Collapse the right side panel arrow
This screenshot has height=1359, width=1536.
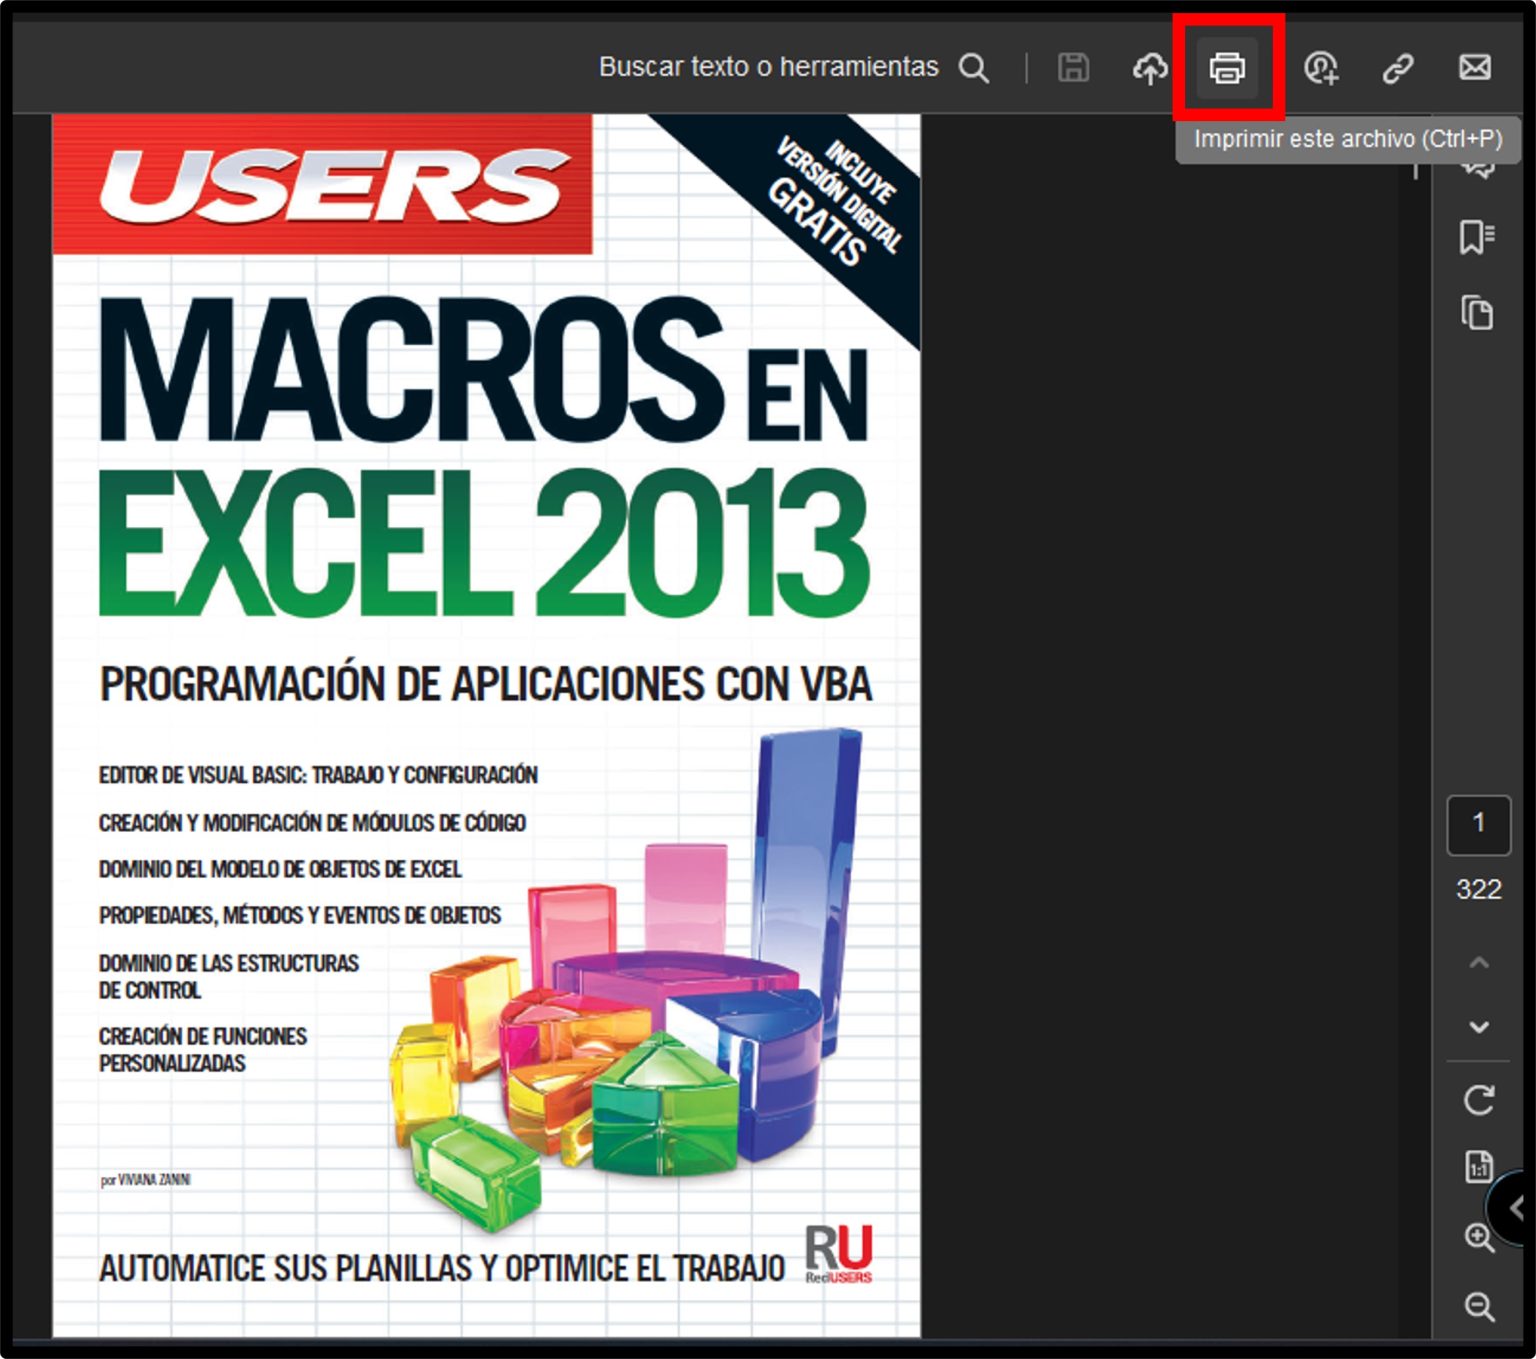pyautogui.click(x=1520, y=1205)
